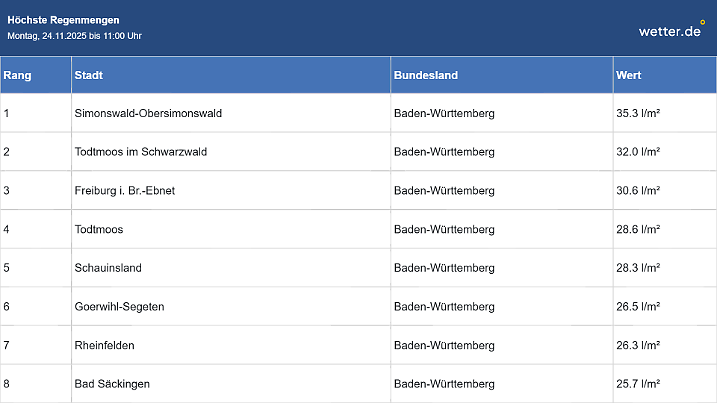Click the 25.7 l/m² value

pyautogui.click(x=638, y=384)
